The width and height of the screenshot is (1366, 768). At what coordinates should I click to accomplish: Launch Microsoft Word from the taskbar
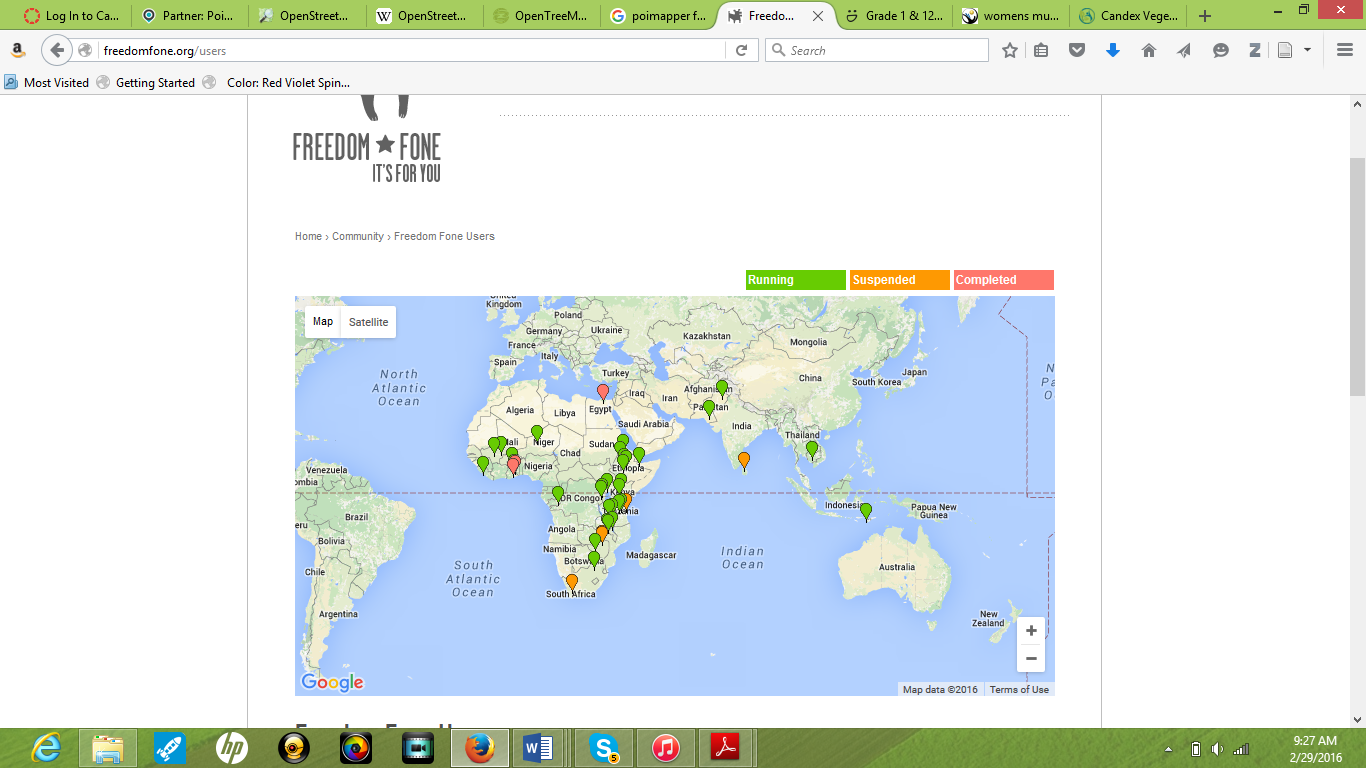coord(537,748)
